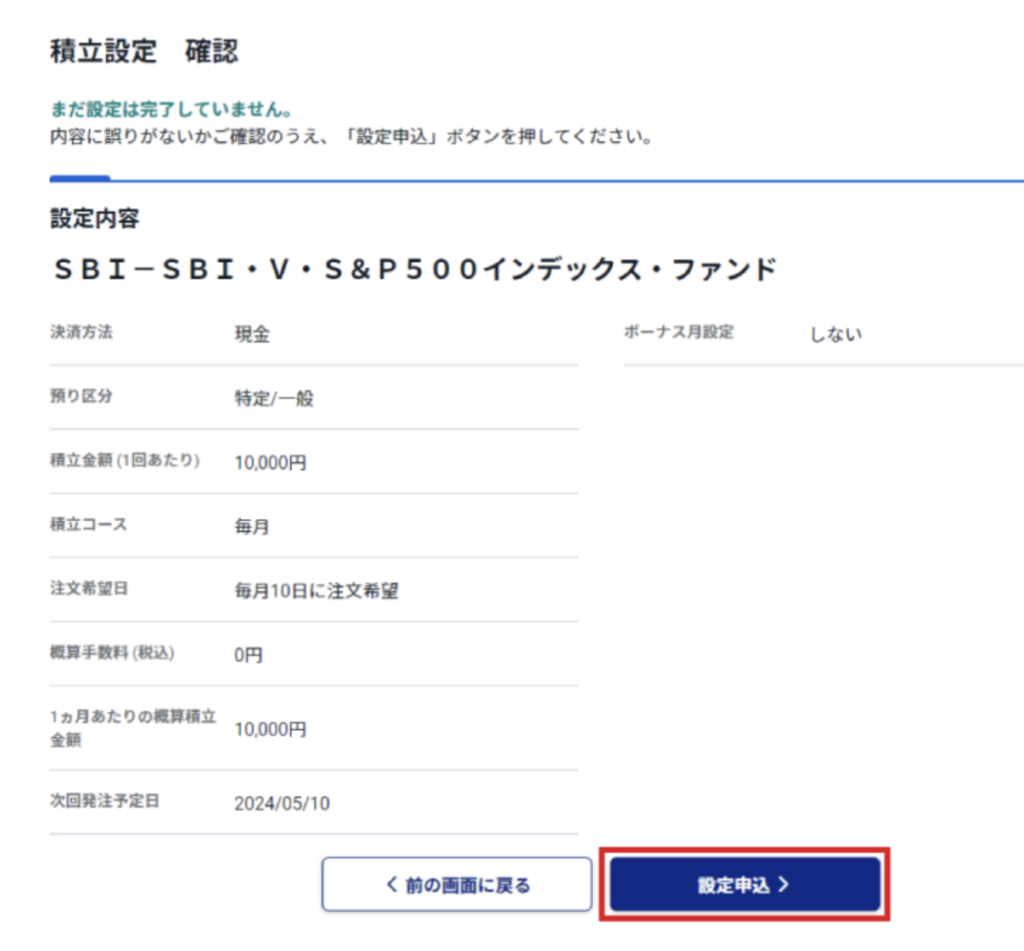Select the 2024/05/10 date value
Image resolution: width=1024 pixels, height=951 pixels.
coord(282,803)
